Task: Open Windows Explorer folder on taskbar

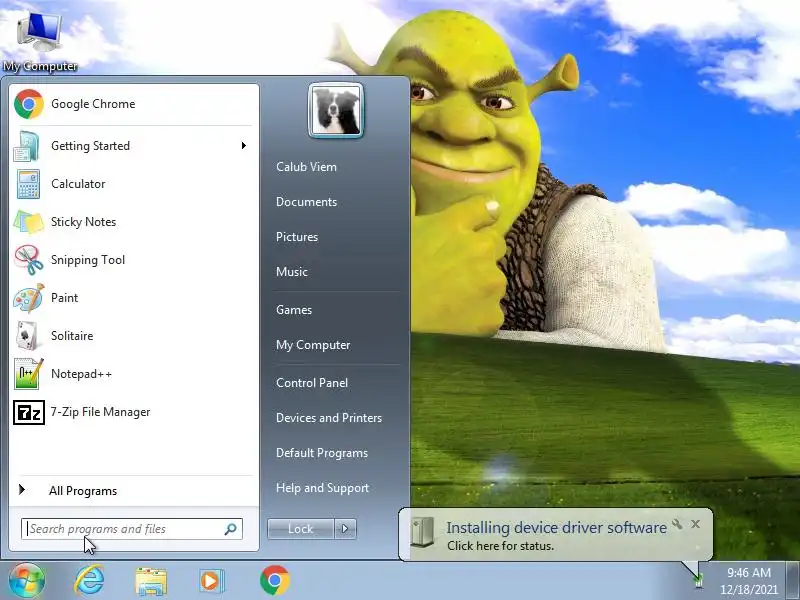Action: click(151, 581)
